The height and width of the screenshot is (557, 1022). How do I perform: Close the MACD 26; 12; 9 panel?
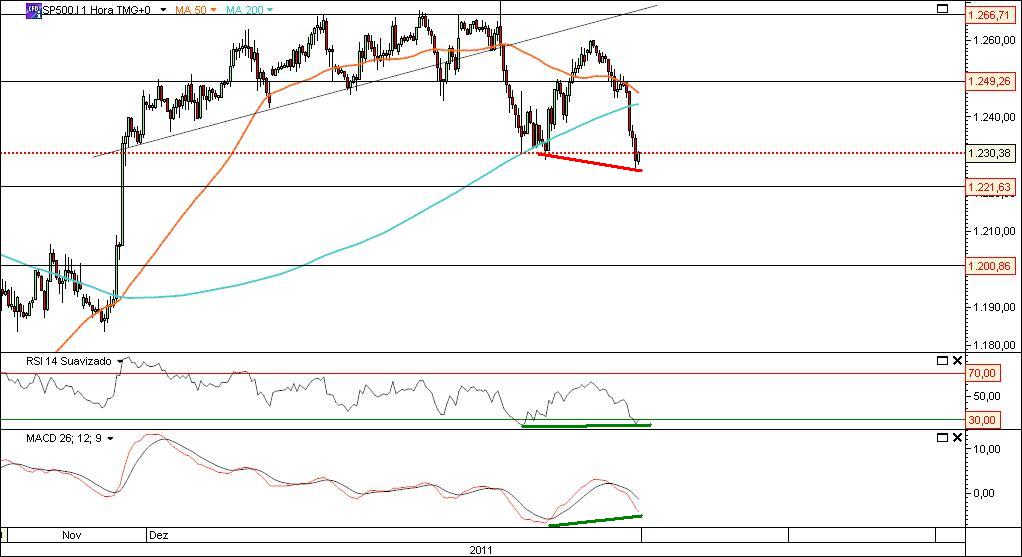click(957, 438)
